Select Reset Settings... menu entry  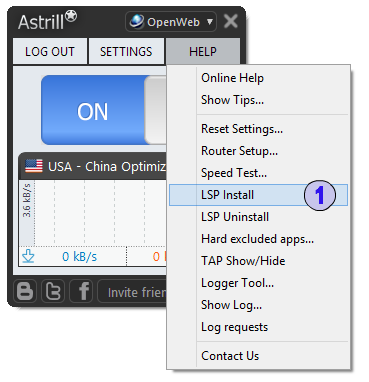point(258,129)
